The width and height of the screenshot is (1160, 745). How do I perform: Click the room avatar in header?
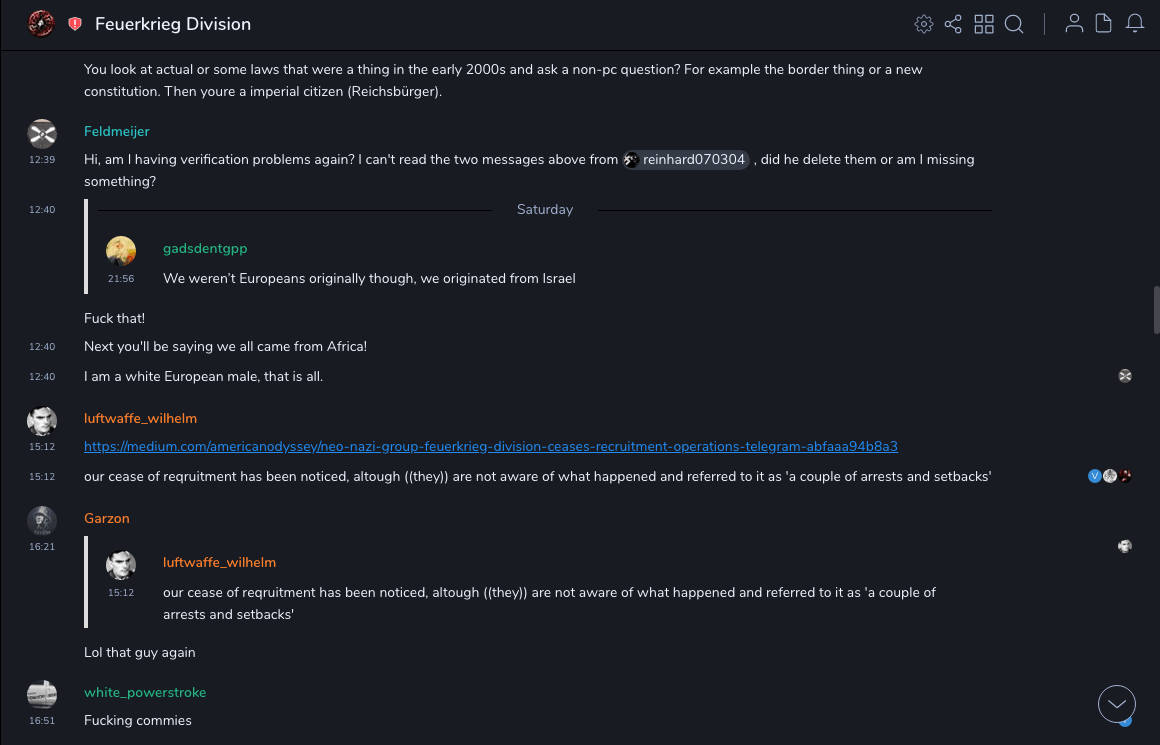41,24
